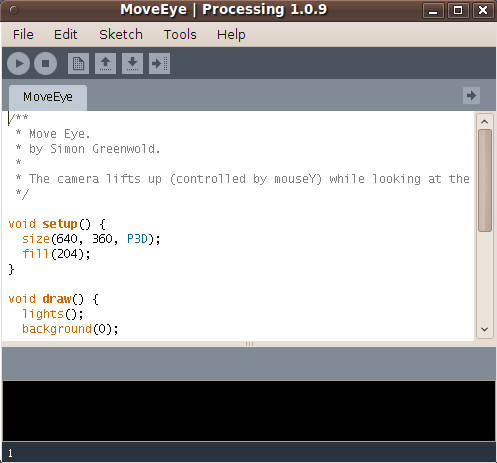Export the sketch via the toolbar arrow icon
Image resolution: width=497 pixels, height=463 pixels.
[x=159, y=63]
